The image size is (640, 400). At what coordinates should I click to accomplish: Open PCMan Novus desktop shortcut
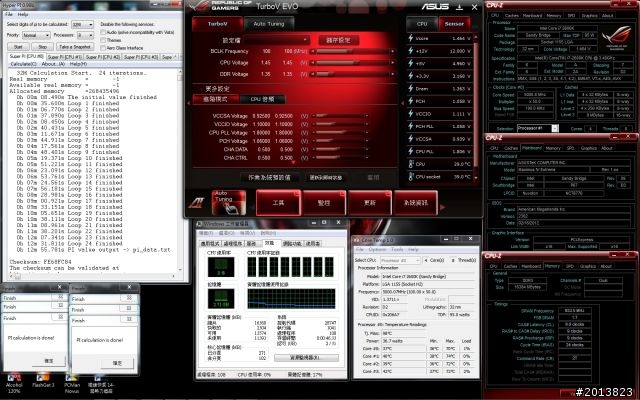tap(71, 383)
